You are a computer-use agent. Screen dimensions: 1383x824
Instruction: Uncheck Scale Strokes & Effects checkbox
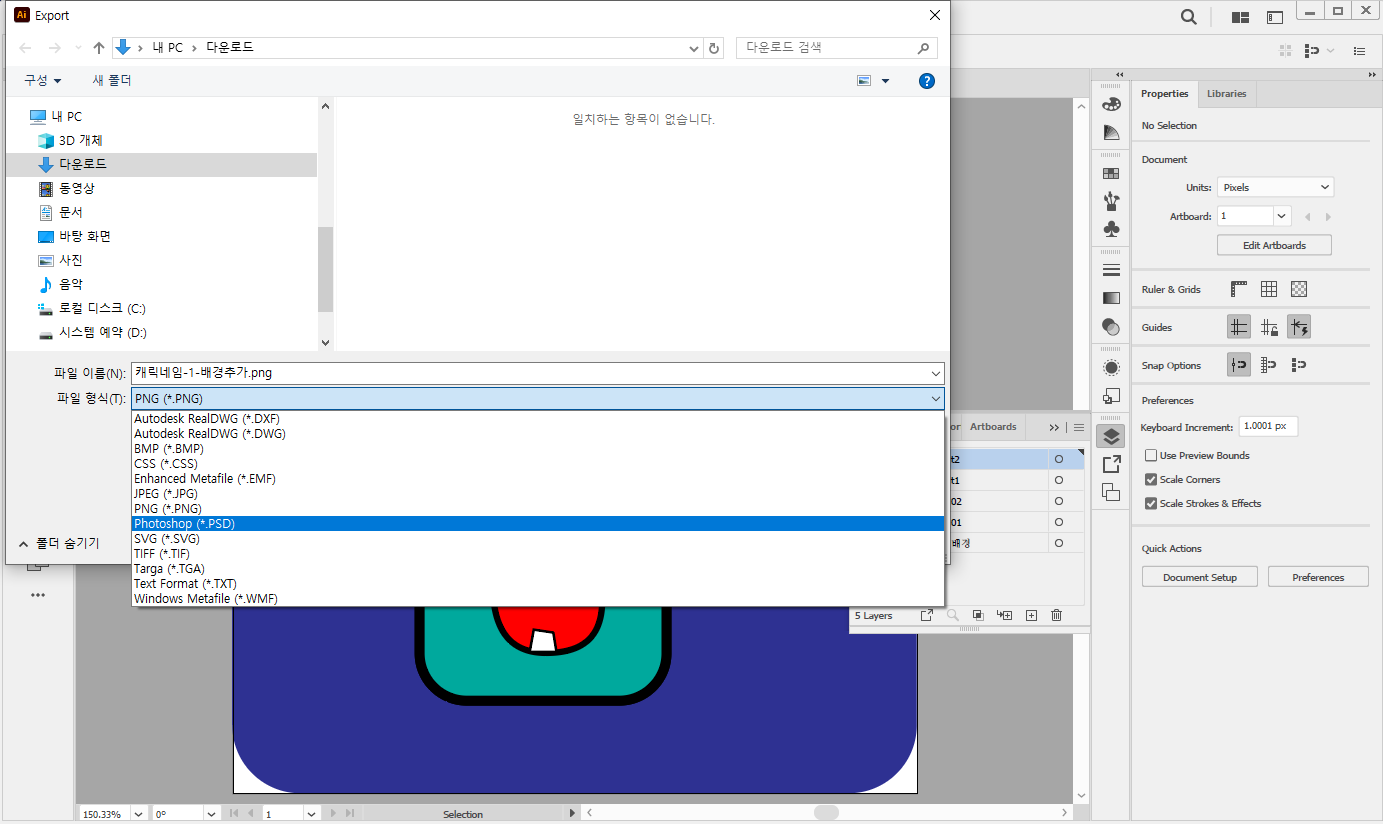pos(1151,503)
